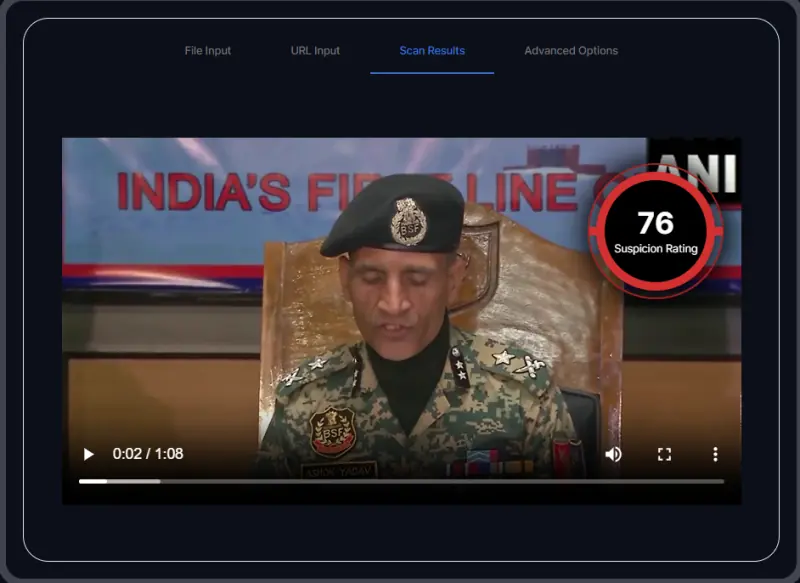Open the video's three-dot options menu
Viewport: 800px width, 583px height.
[715, 454]
